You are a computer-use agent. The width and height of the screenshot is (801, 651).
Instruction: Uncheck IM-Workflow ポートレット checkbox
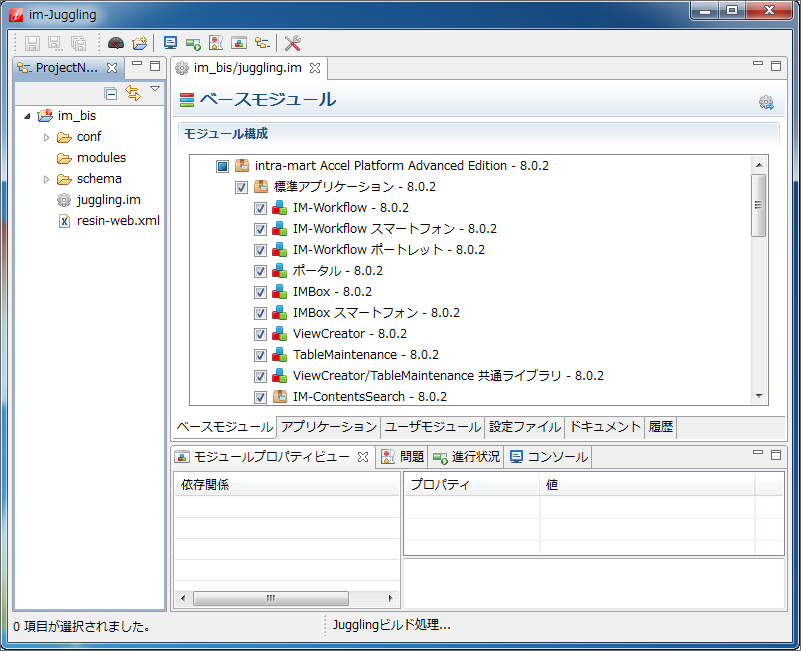pos(260,250)
